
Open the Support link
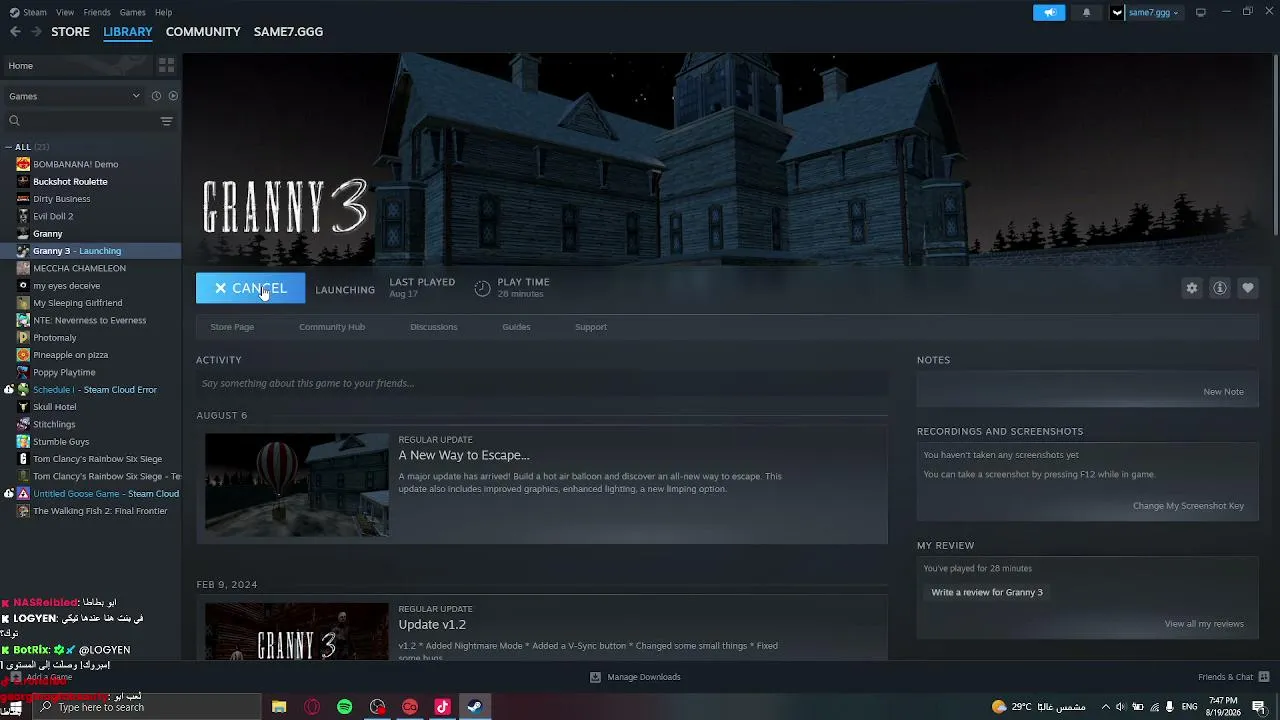coord(591,327)
